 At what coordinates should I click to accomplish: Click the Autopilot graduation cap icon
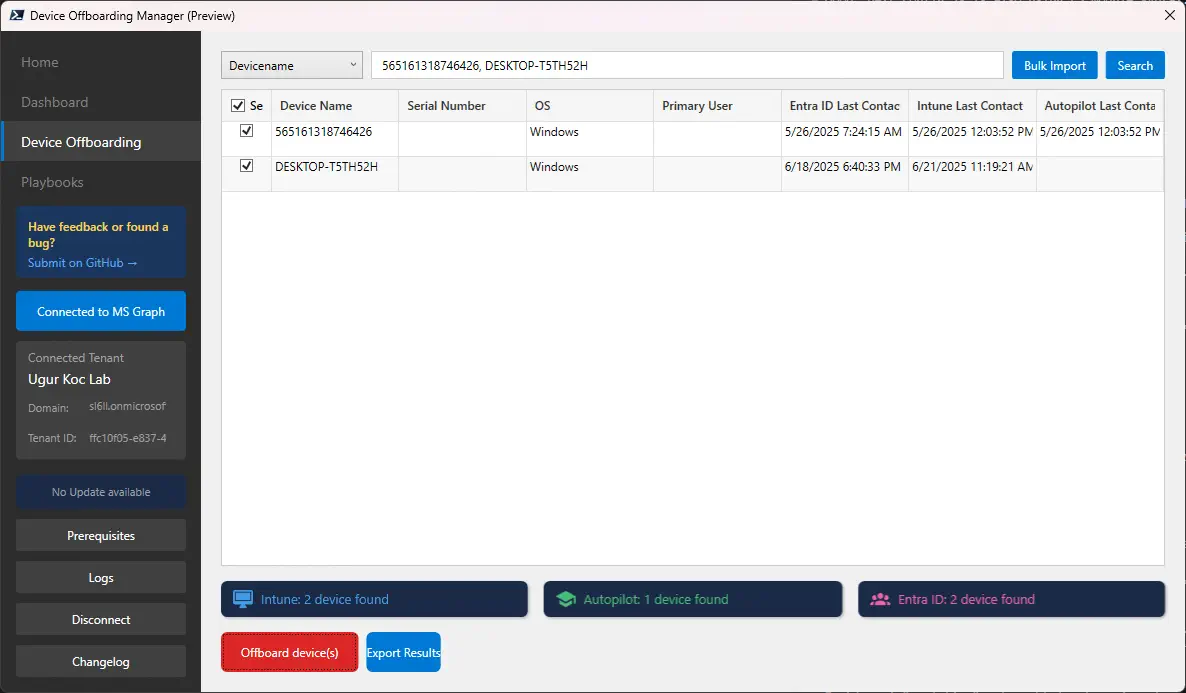[567, 598]
